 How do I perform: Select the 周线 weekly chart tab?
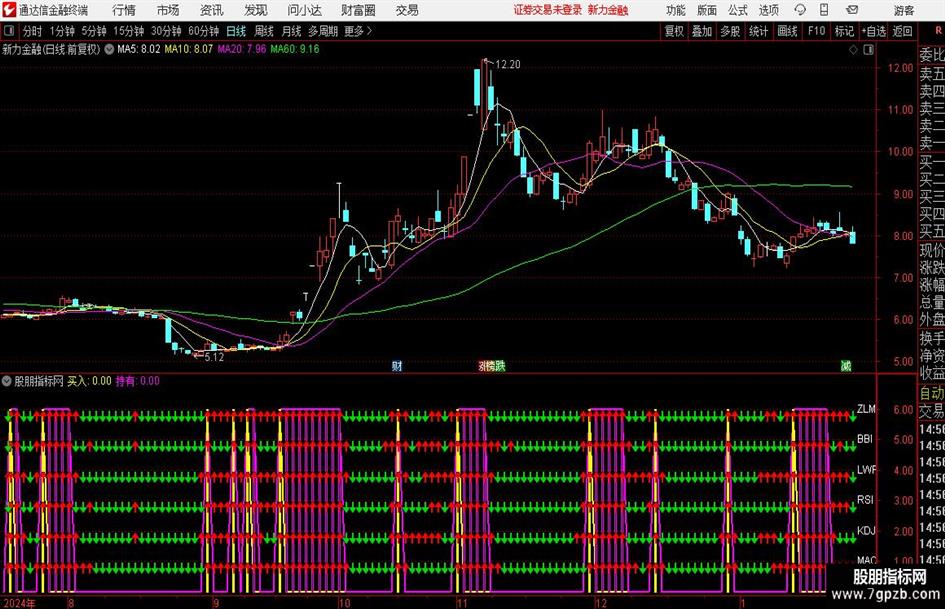tap(264, 31)
